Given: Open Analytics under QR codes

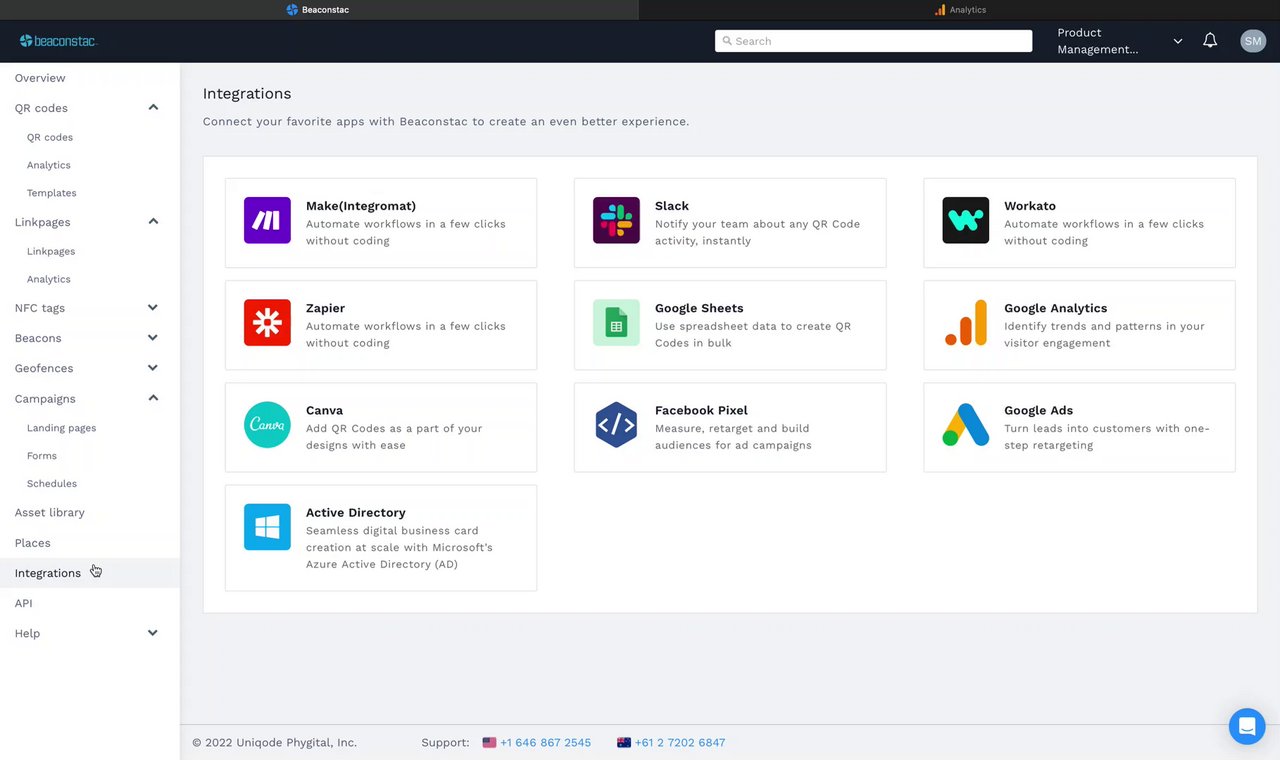Looking at the screenshot, I should click(x=49, y=165).
